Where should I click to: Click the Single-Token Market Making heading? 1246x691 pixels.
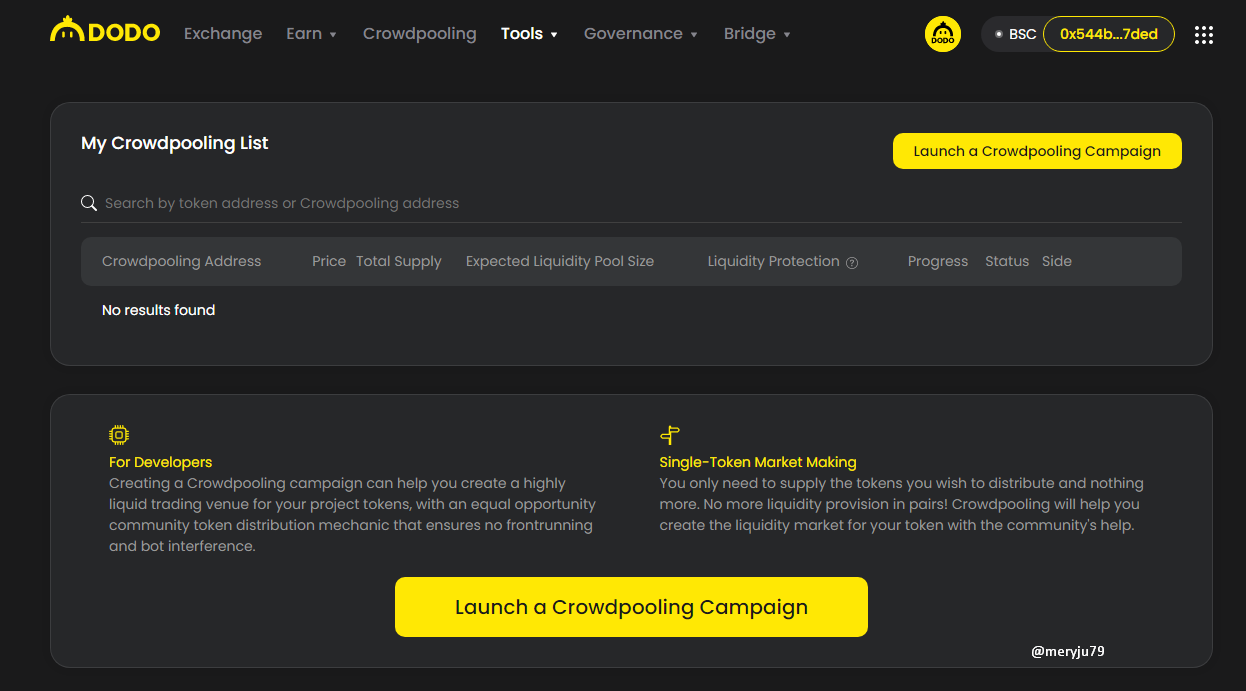758,462
